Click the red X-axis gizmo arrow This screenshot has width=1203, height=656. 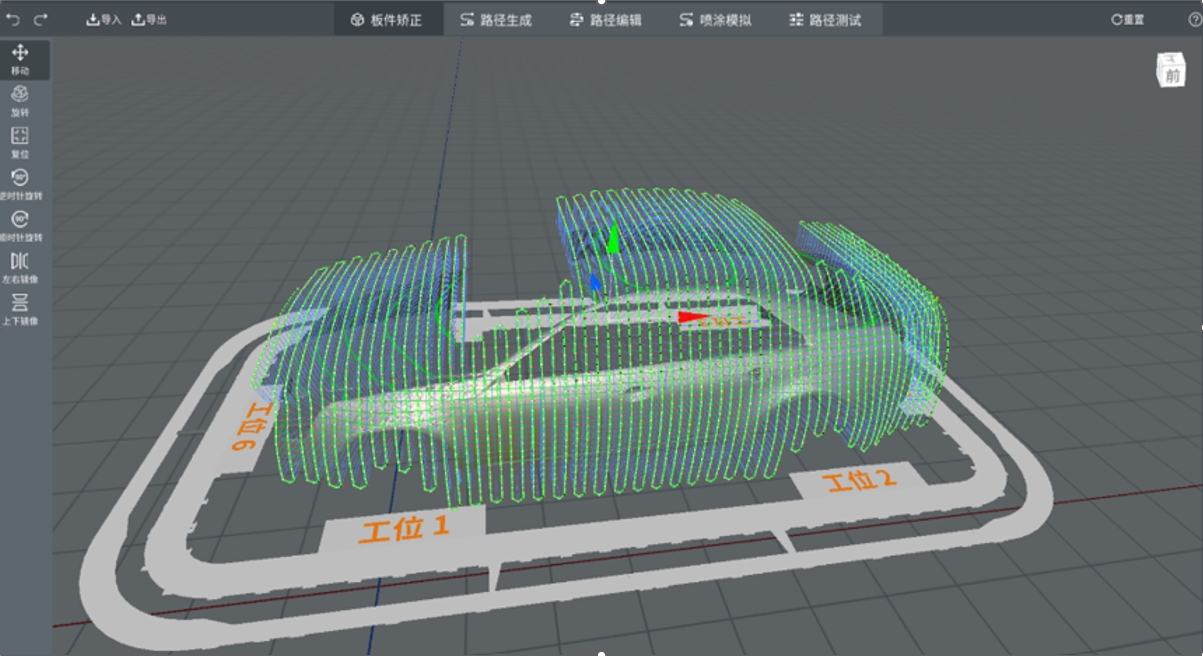[692, 317]
